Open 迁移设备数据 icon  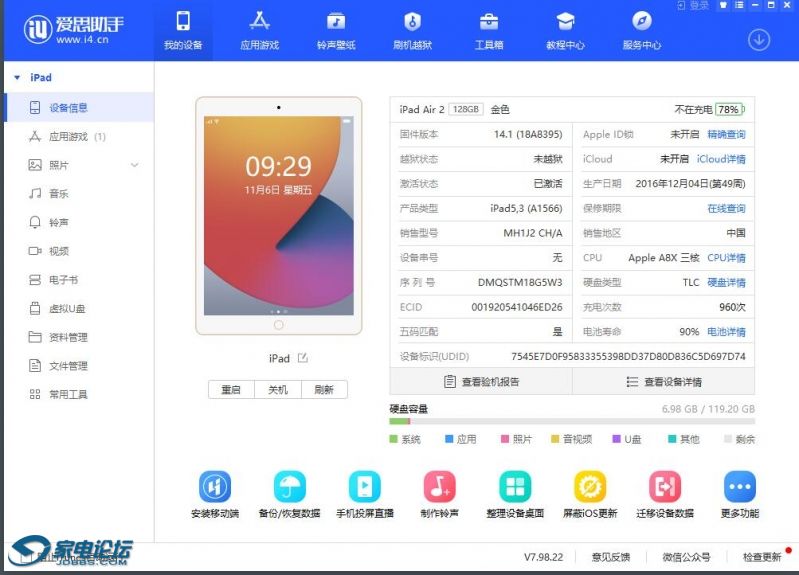tap(664, 487)
